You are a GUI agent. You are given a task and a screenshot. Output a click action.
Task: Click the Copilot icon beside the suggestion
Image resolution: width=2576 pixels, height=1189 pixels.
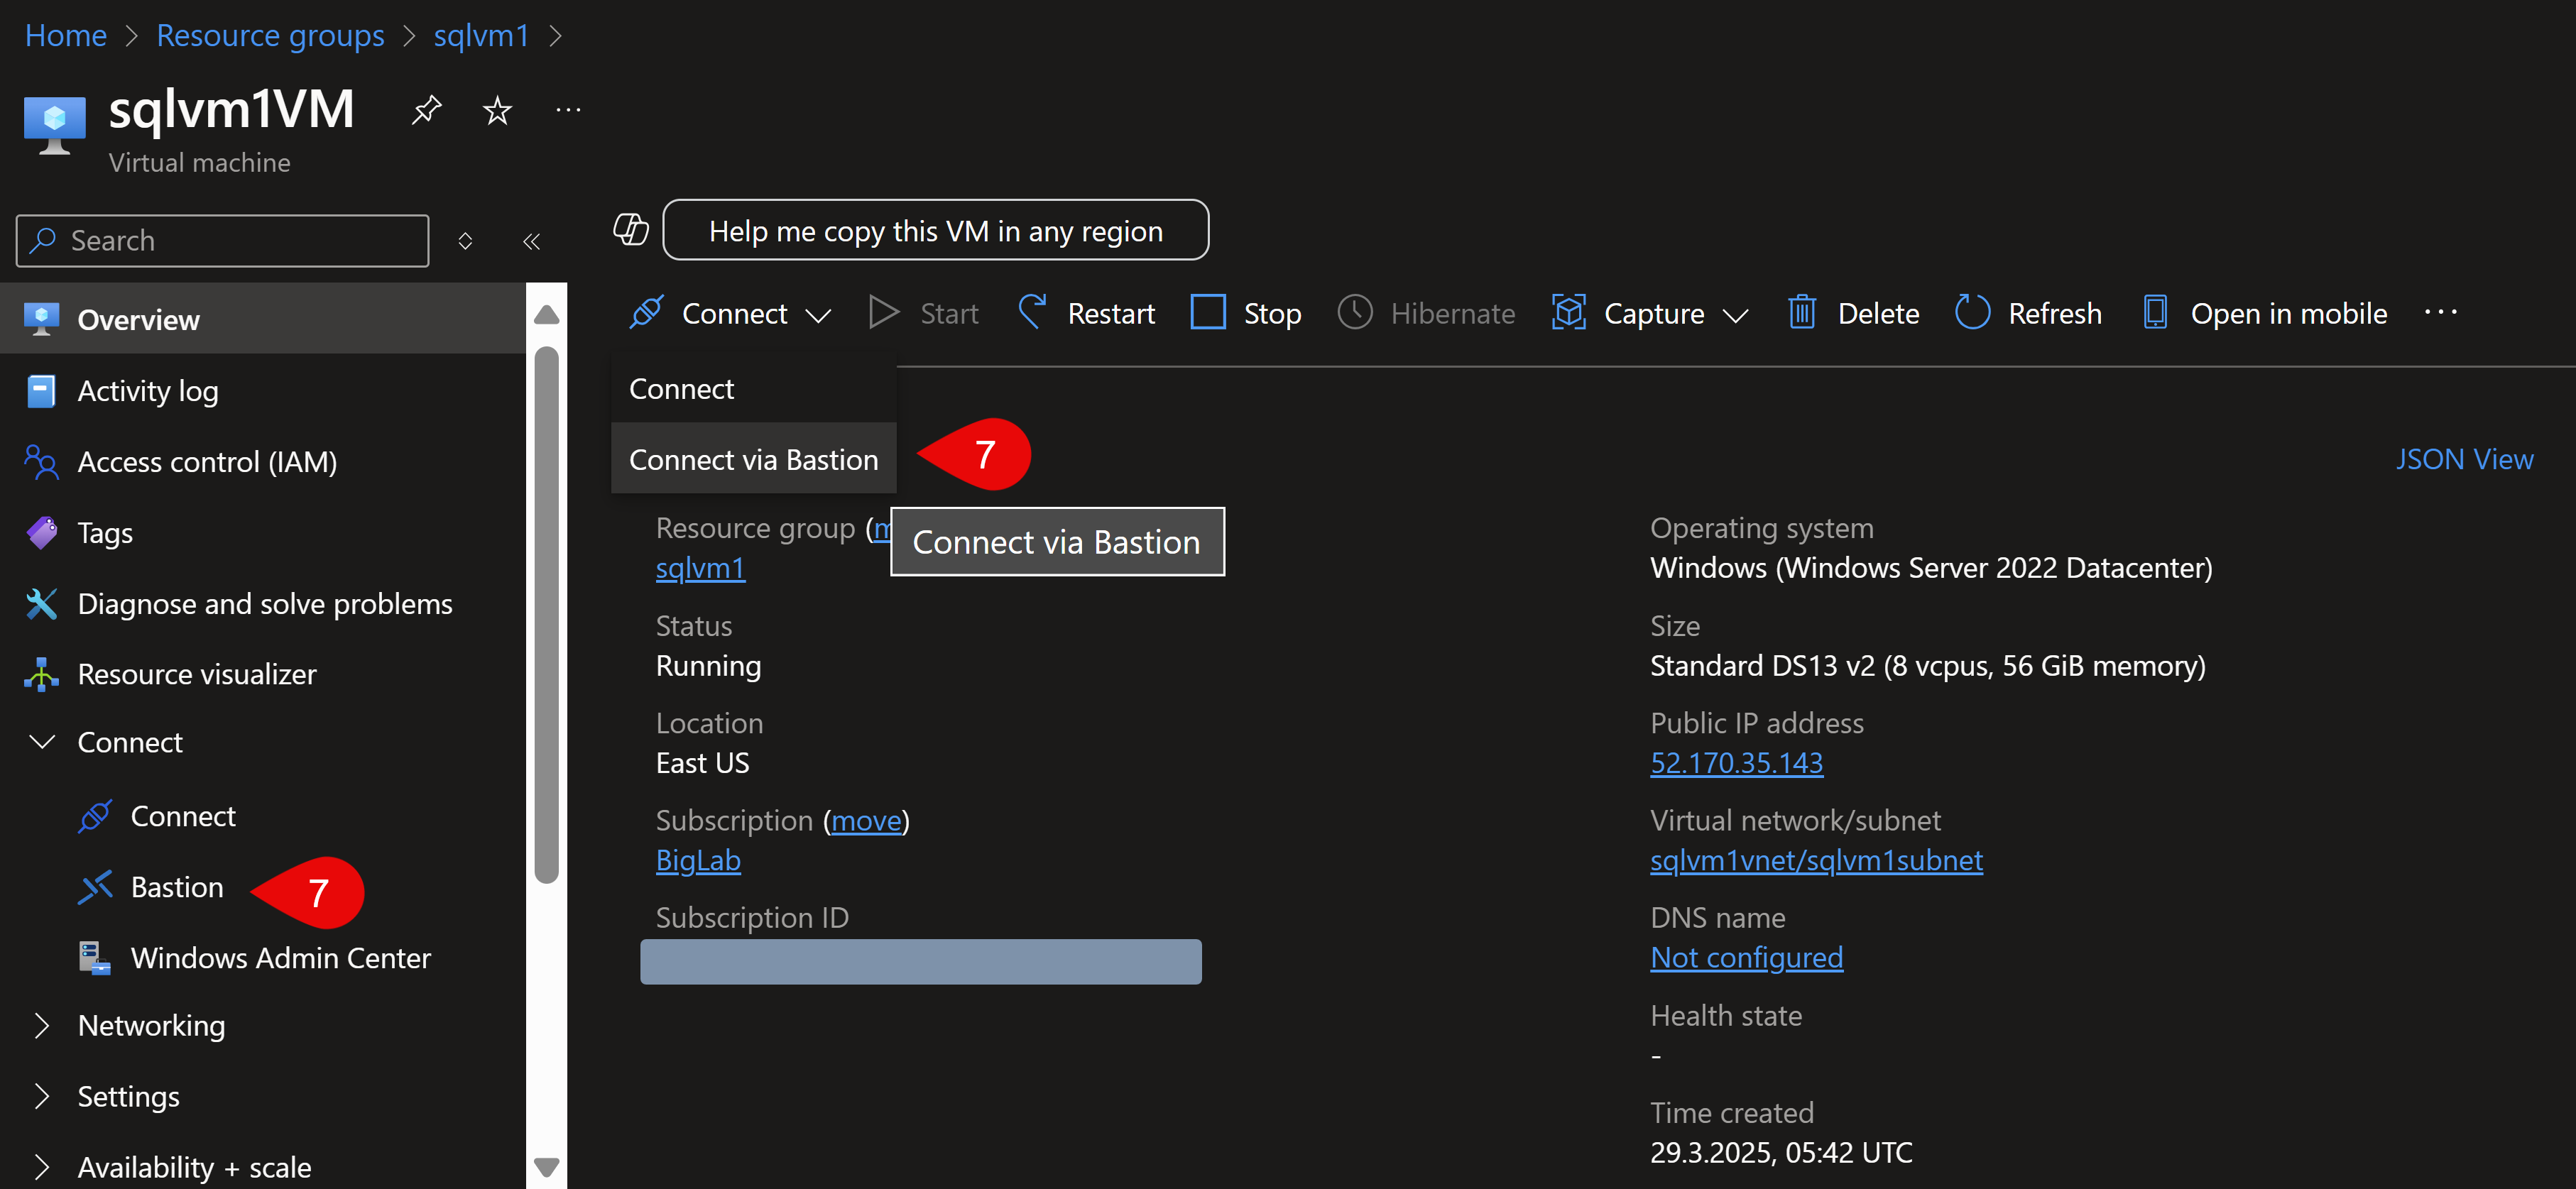point(631,230)
